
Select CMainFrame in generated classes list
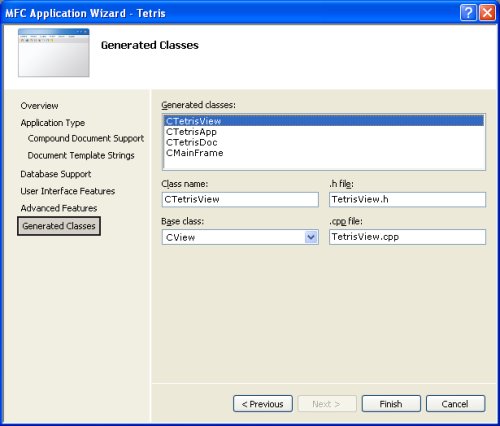click(x=324, y=153)
